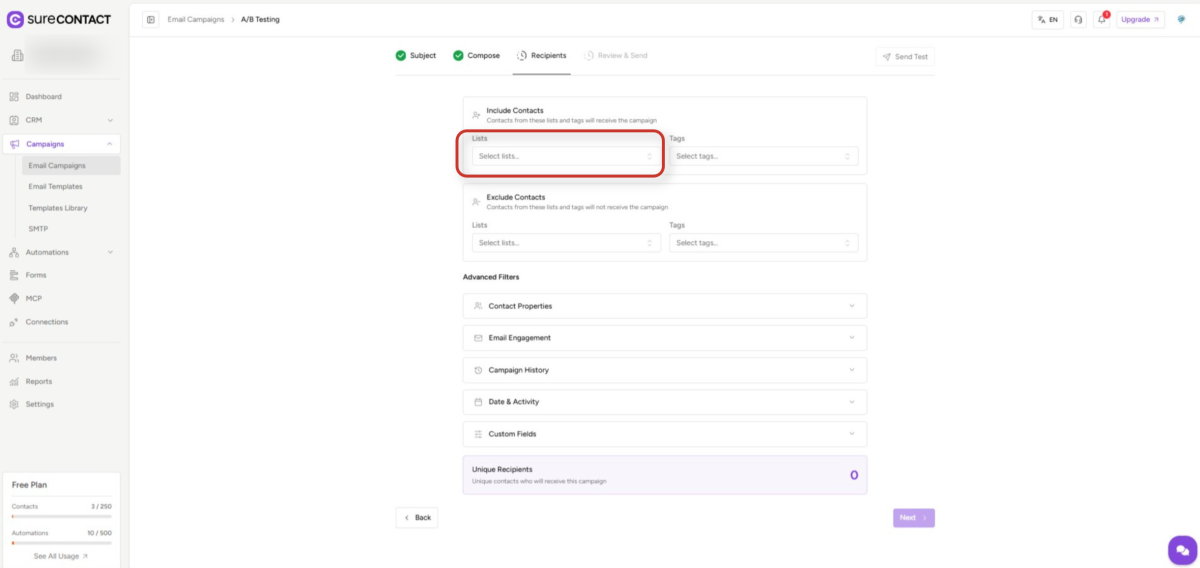Screen dimensions: 1200x568
Task: Expand the Date & Activity filter
Action: click(665, 402)
